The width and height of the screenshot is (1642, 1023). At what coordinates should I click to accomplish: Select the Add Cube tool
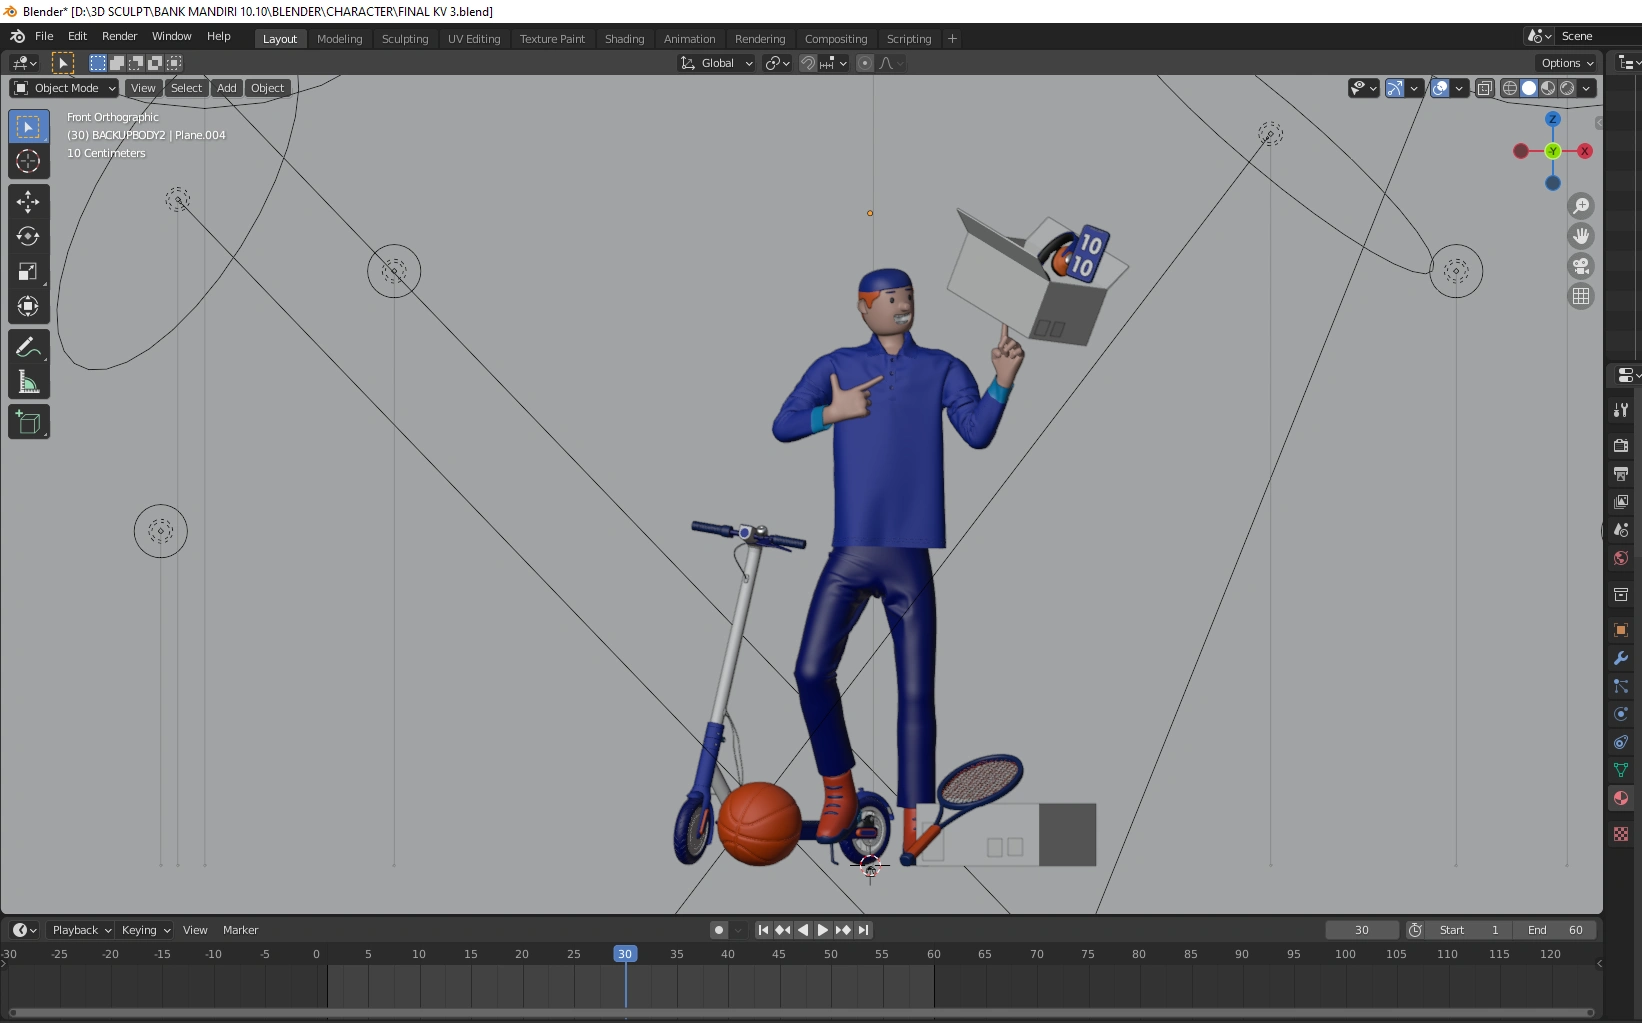coord(28,422)
